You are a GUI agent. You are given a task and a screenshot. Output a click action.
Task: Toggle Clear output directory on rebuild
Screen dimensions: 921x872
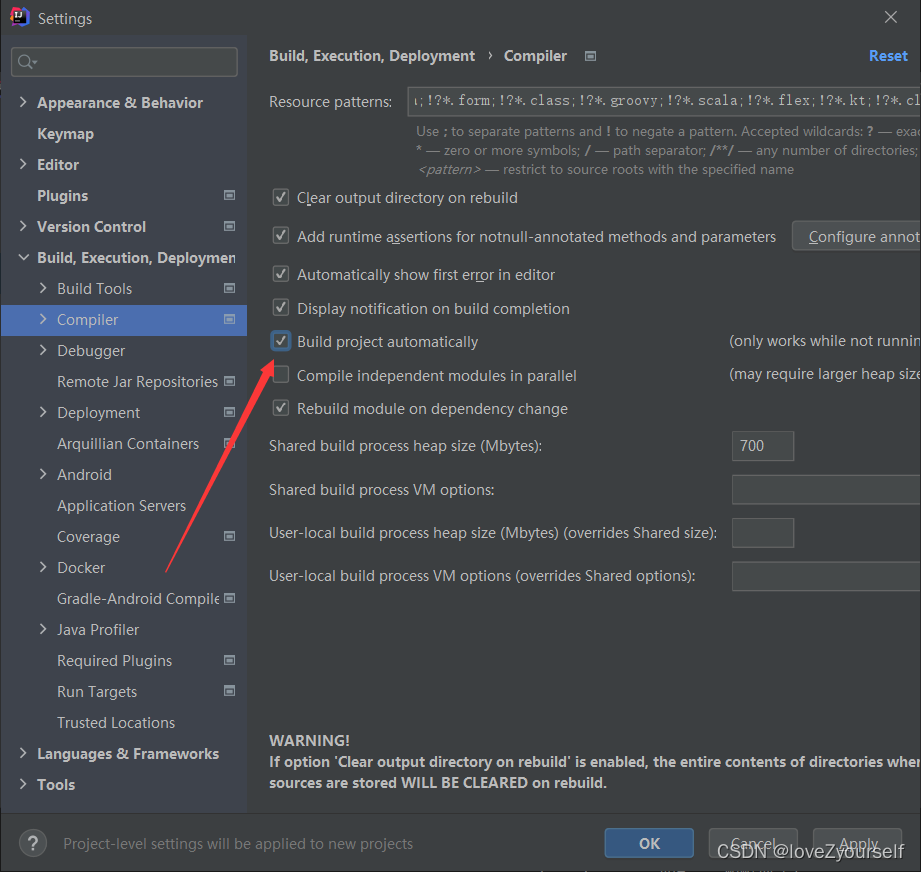281,197
